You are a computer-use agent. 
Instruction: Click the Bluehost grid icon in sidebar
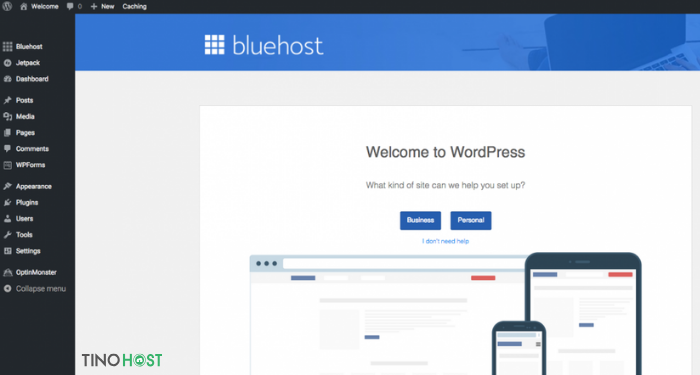(x=8, y=46)
